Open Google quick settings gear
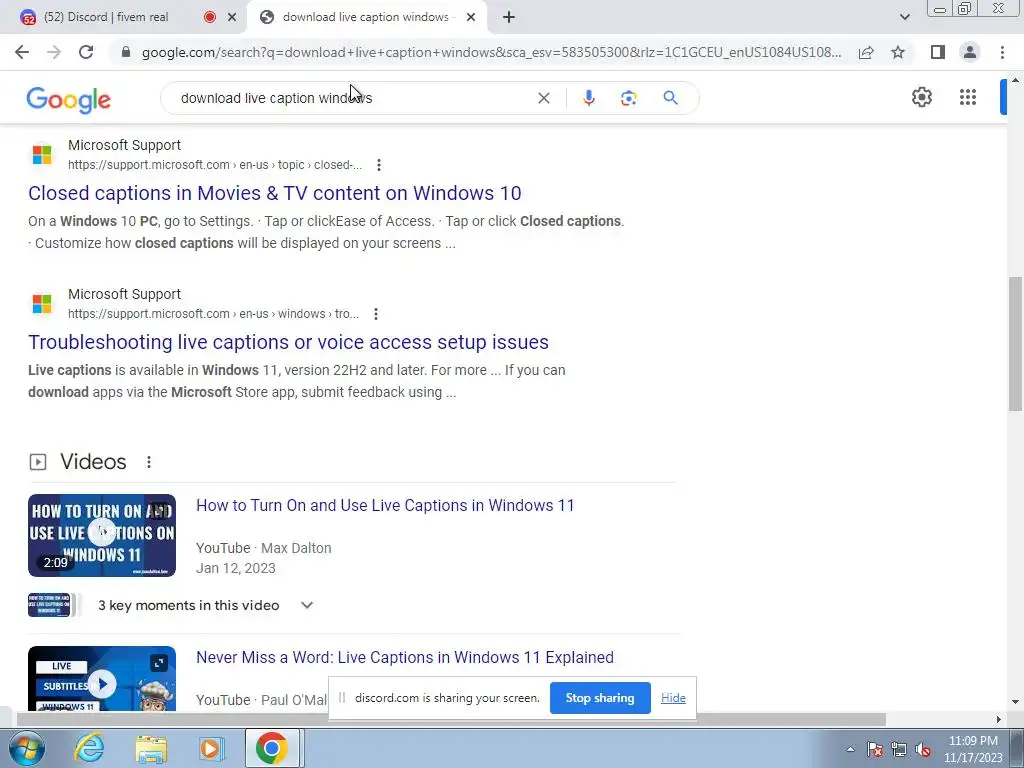 921,97
